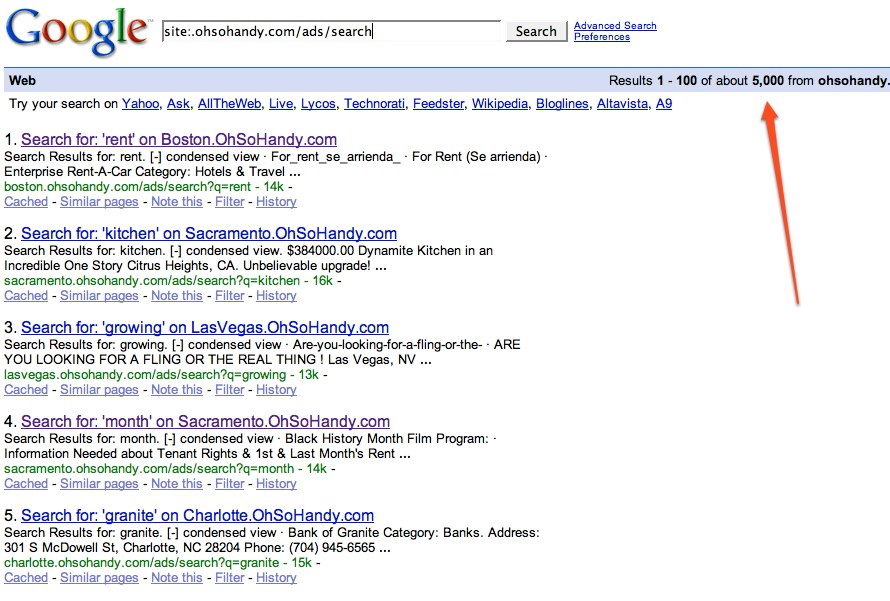The image size is (890, 601).
Task: Try your search on Ask
Action: (178, 104)
